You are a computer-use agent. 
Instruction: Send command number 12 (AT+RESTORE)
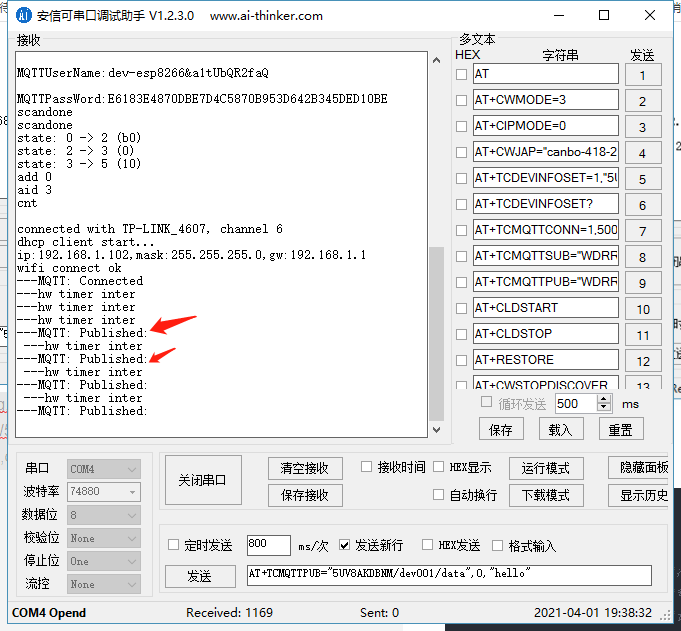pos(643,361)
